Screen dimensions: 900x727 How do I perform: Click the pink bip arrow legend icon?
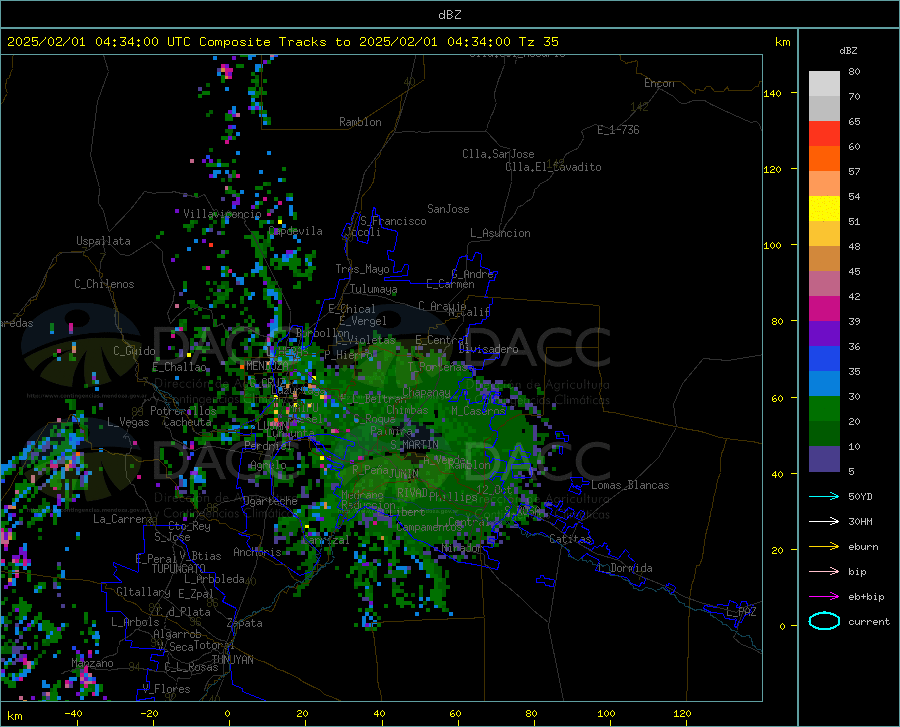(824, 572)
